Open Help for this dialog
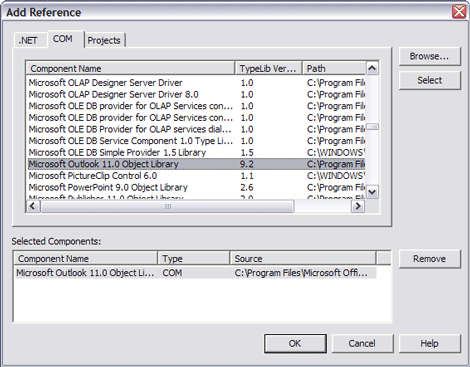 429,343
